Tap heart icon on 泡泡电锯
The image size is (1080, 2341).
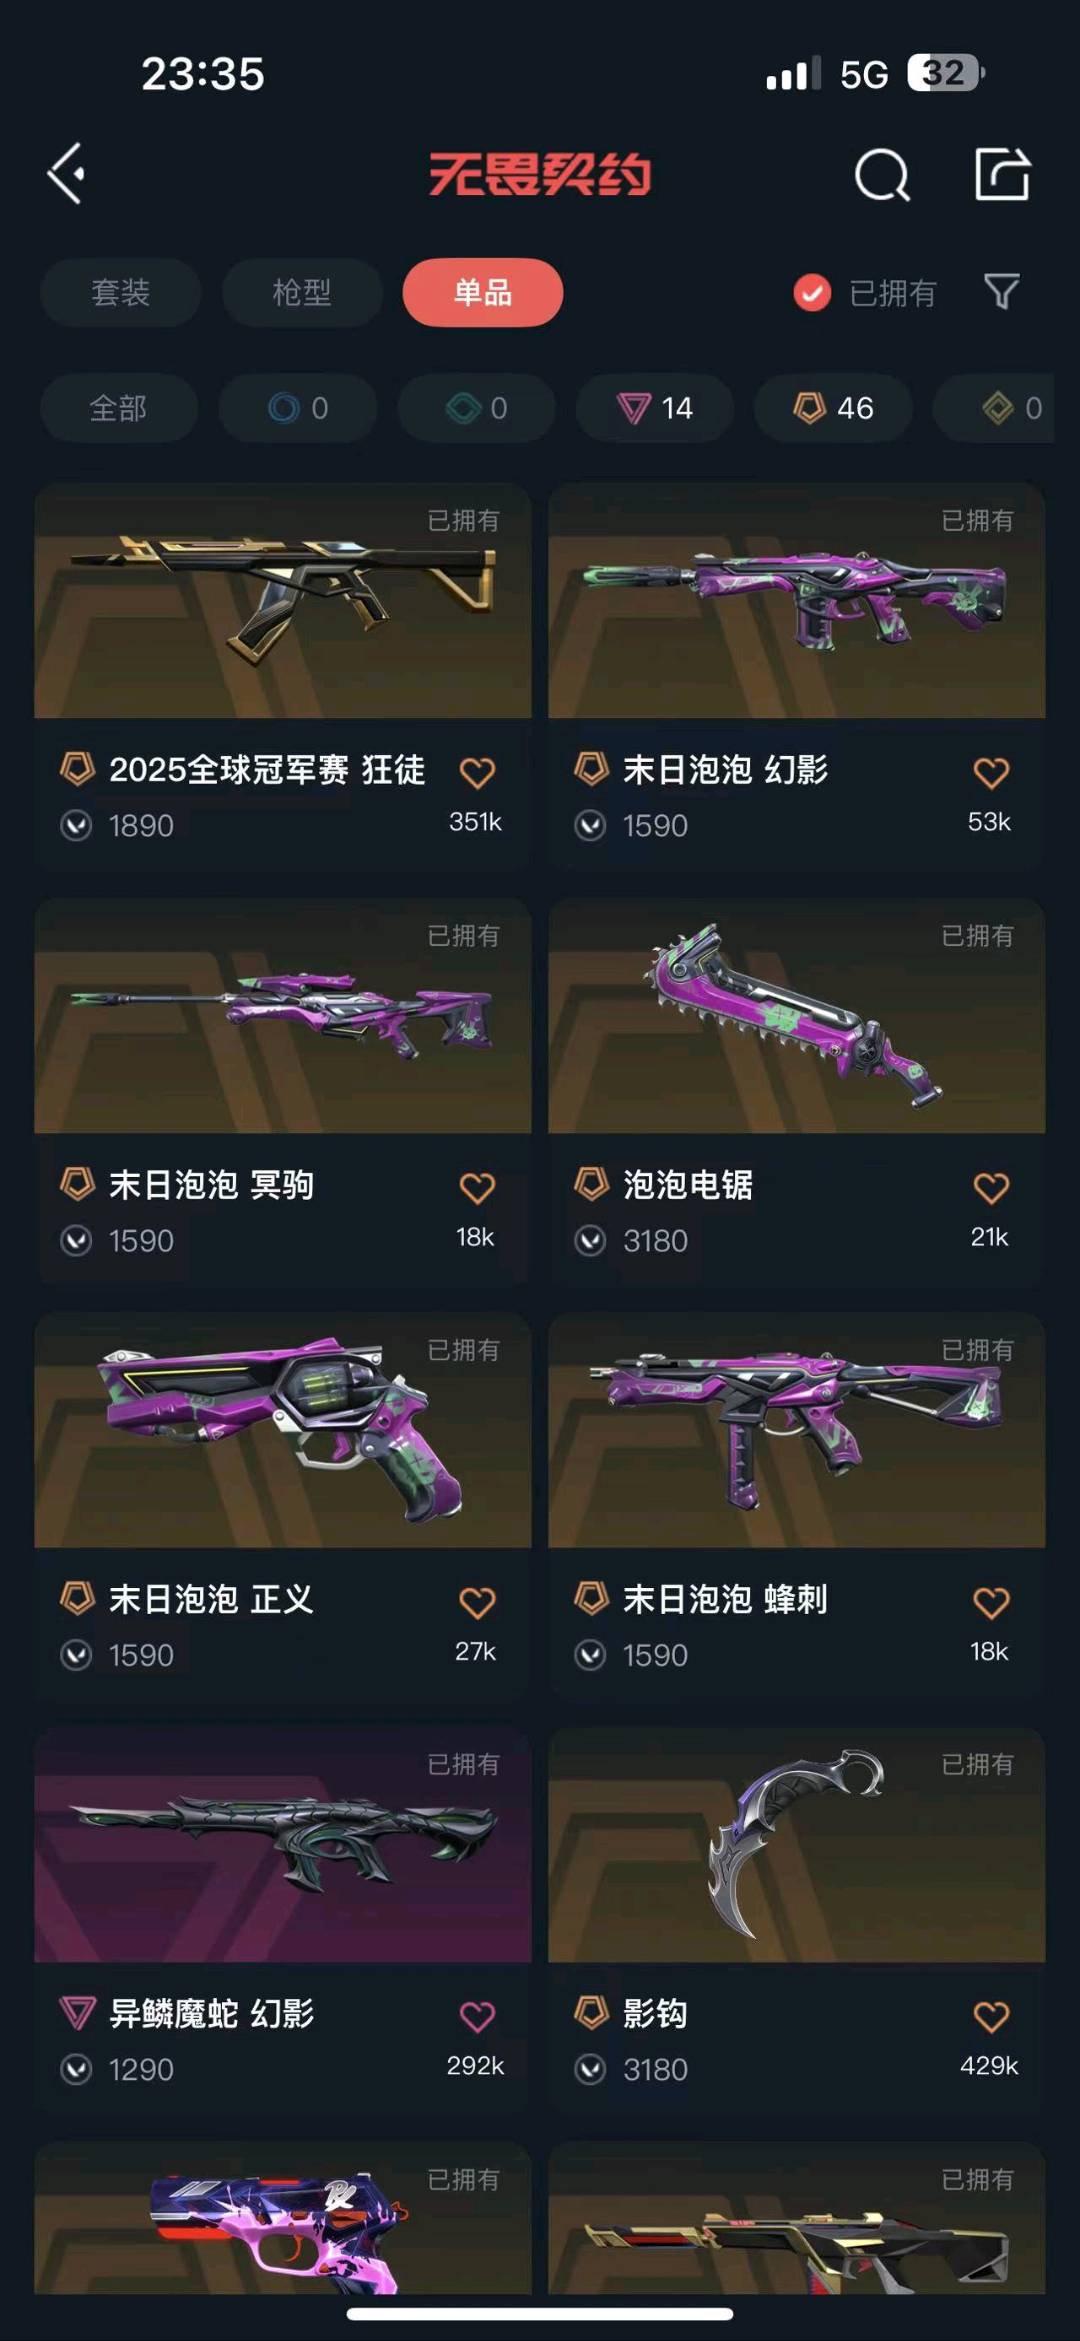point(991,1187)
